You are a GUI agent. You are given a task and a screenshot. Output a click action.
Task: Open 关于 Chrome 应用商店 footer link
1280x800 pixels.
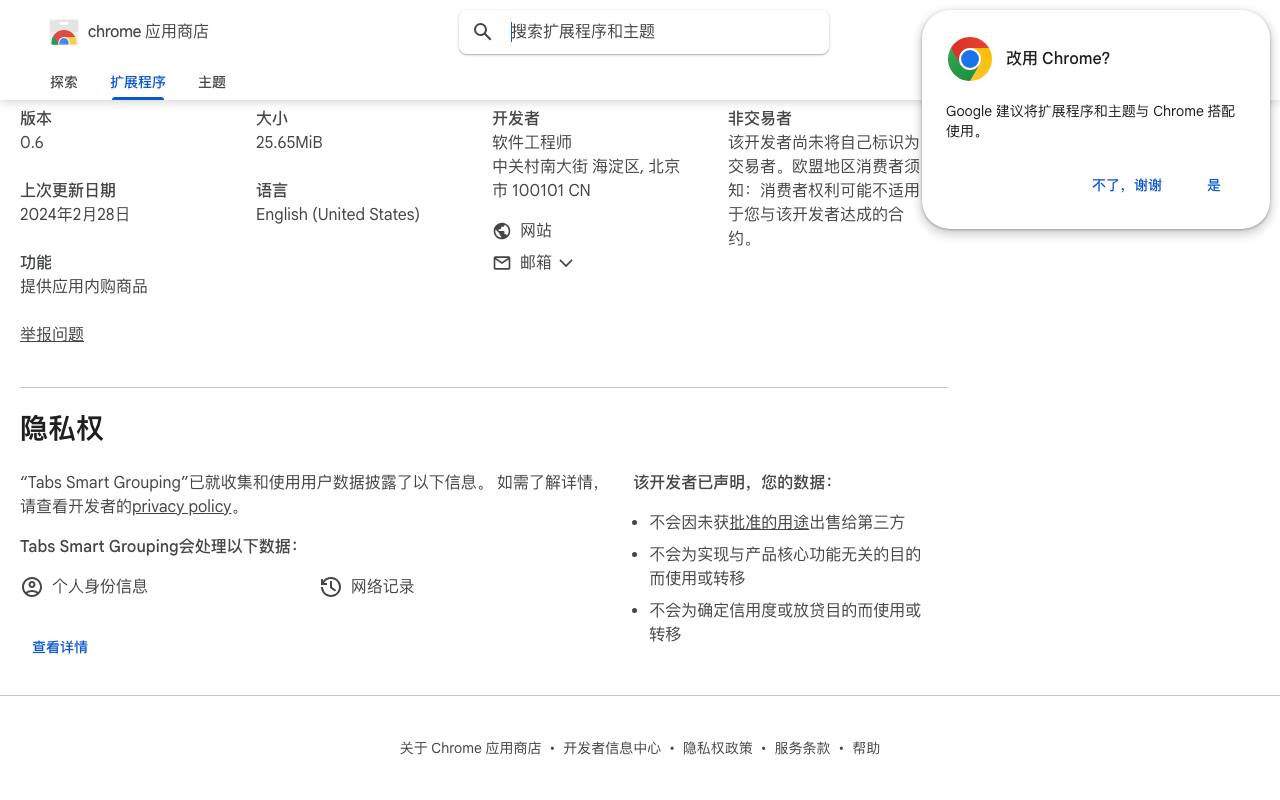tap(471, 748)
